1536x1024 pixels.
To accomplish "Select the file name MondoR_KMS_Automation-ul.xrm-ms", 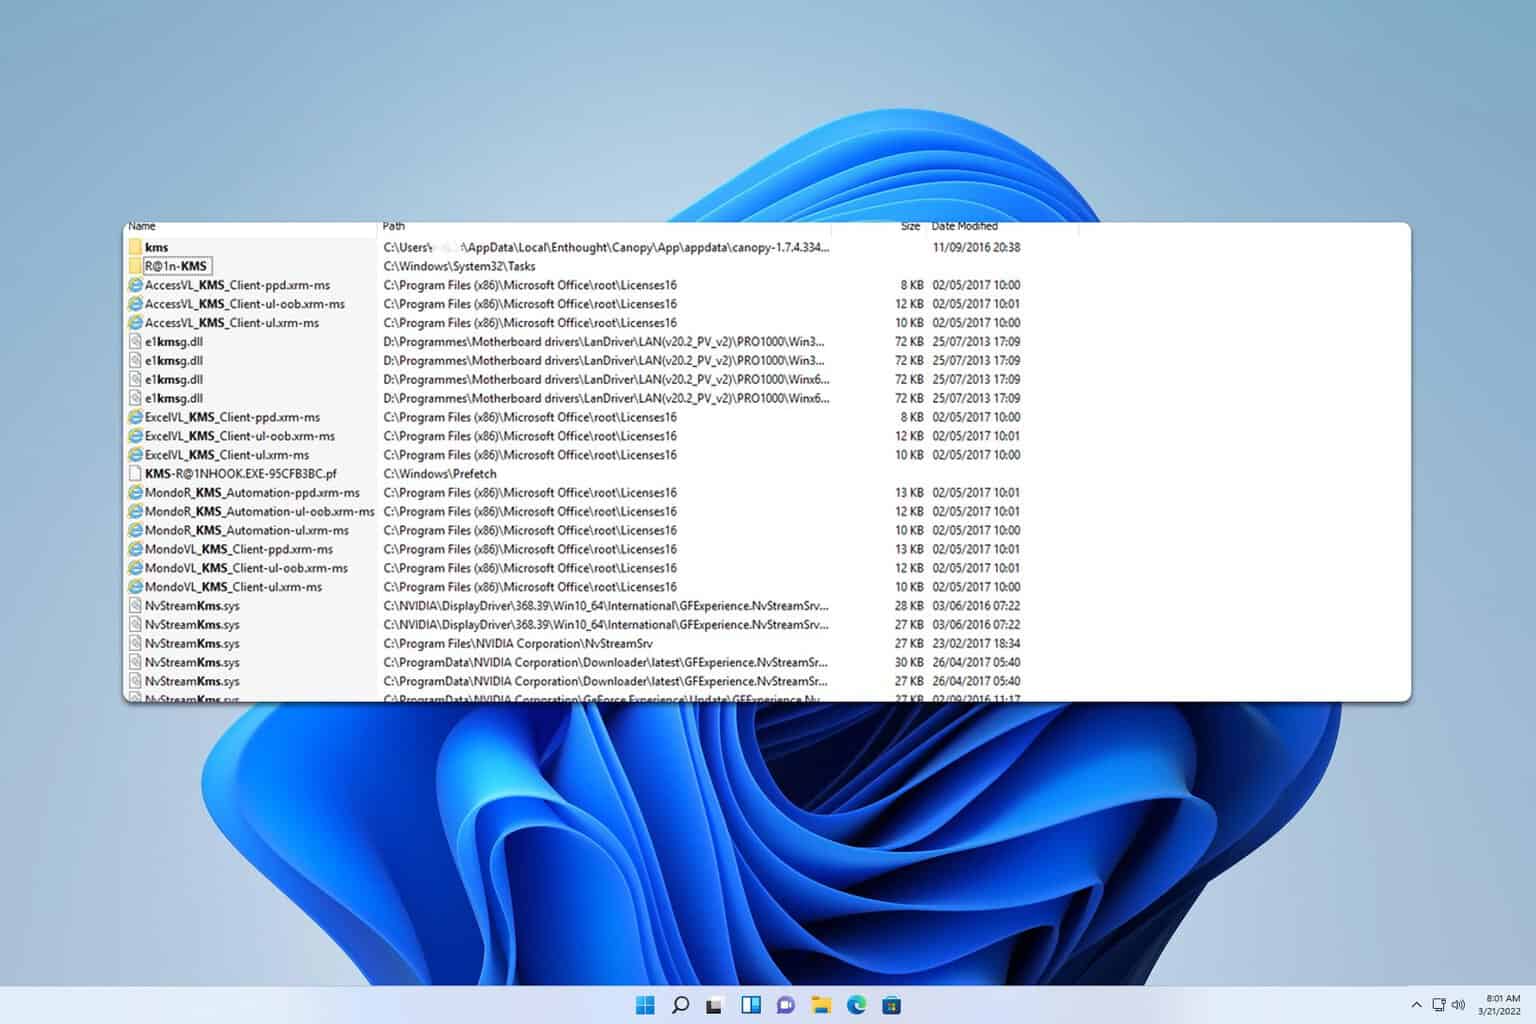I will click(x=247, y=530).
